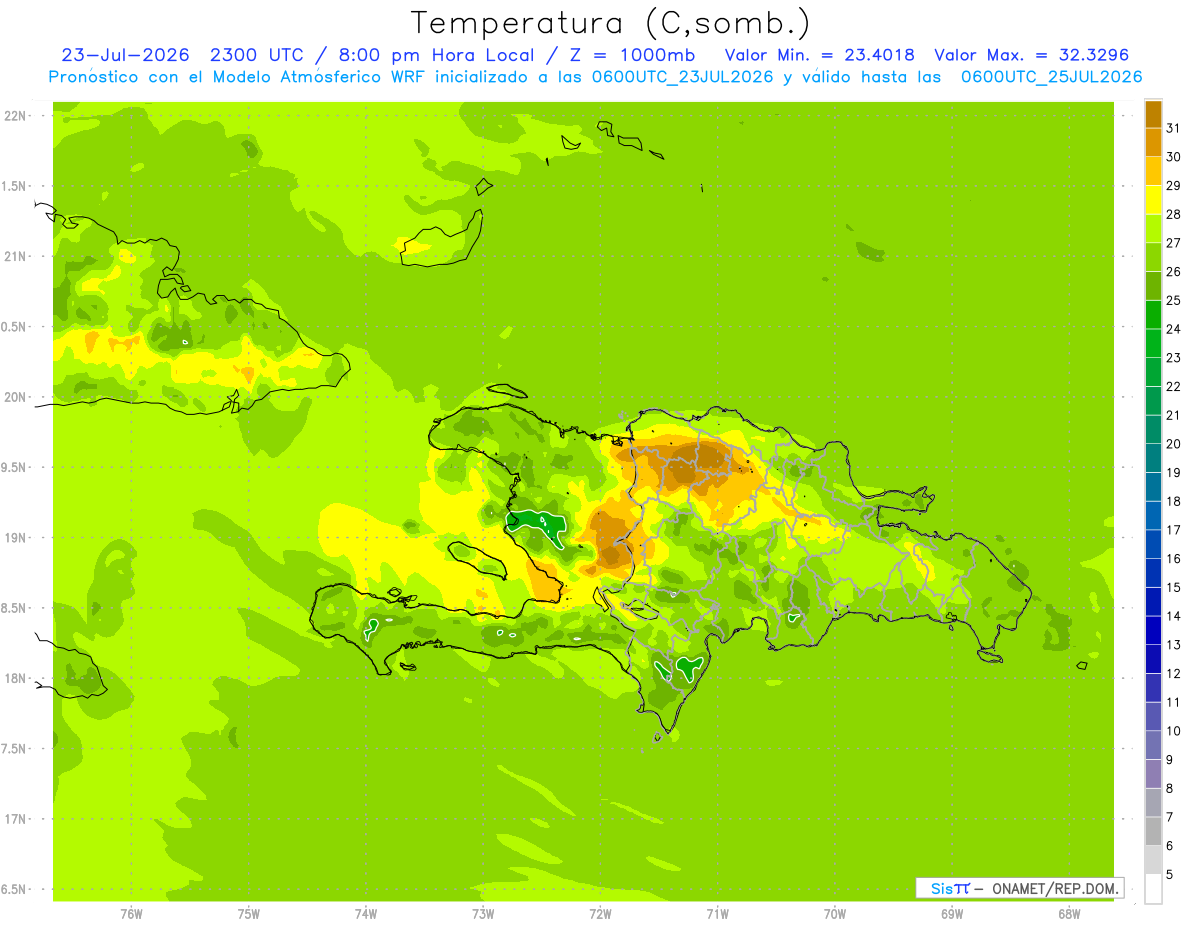Image resolution: width=1200 pixels, height=927 pixels.
Task: Click the '2300 UTC' time text
Action: point(257,55)
